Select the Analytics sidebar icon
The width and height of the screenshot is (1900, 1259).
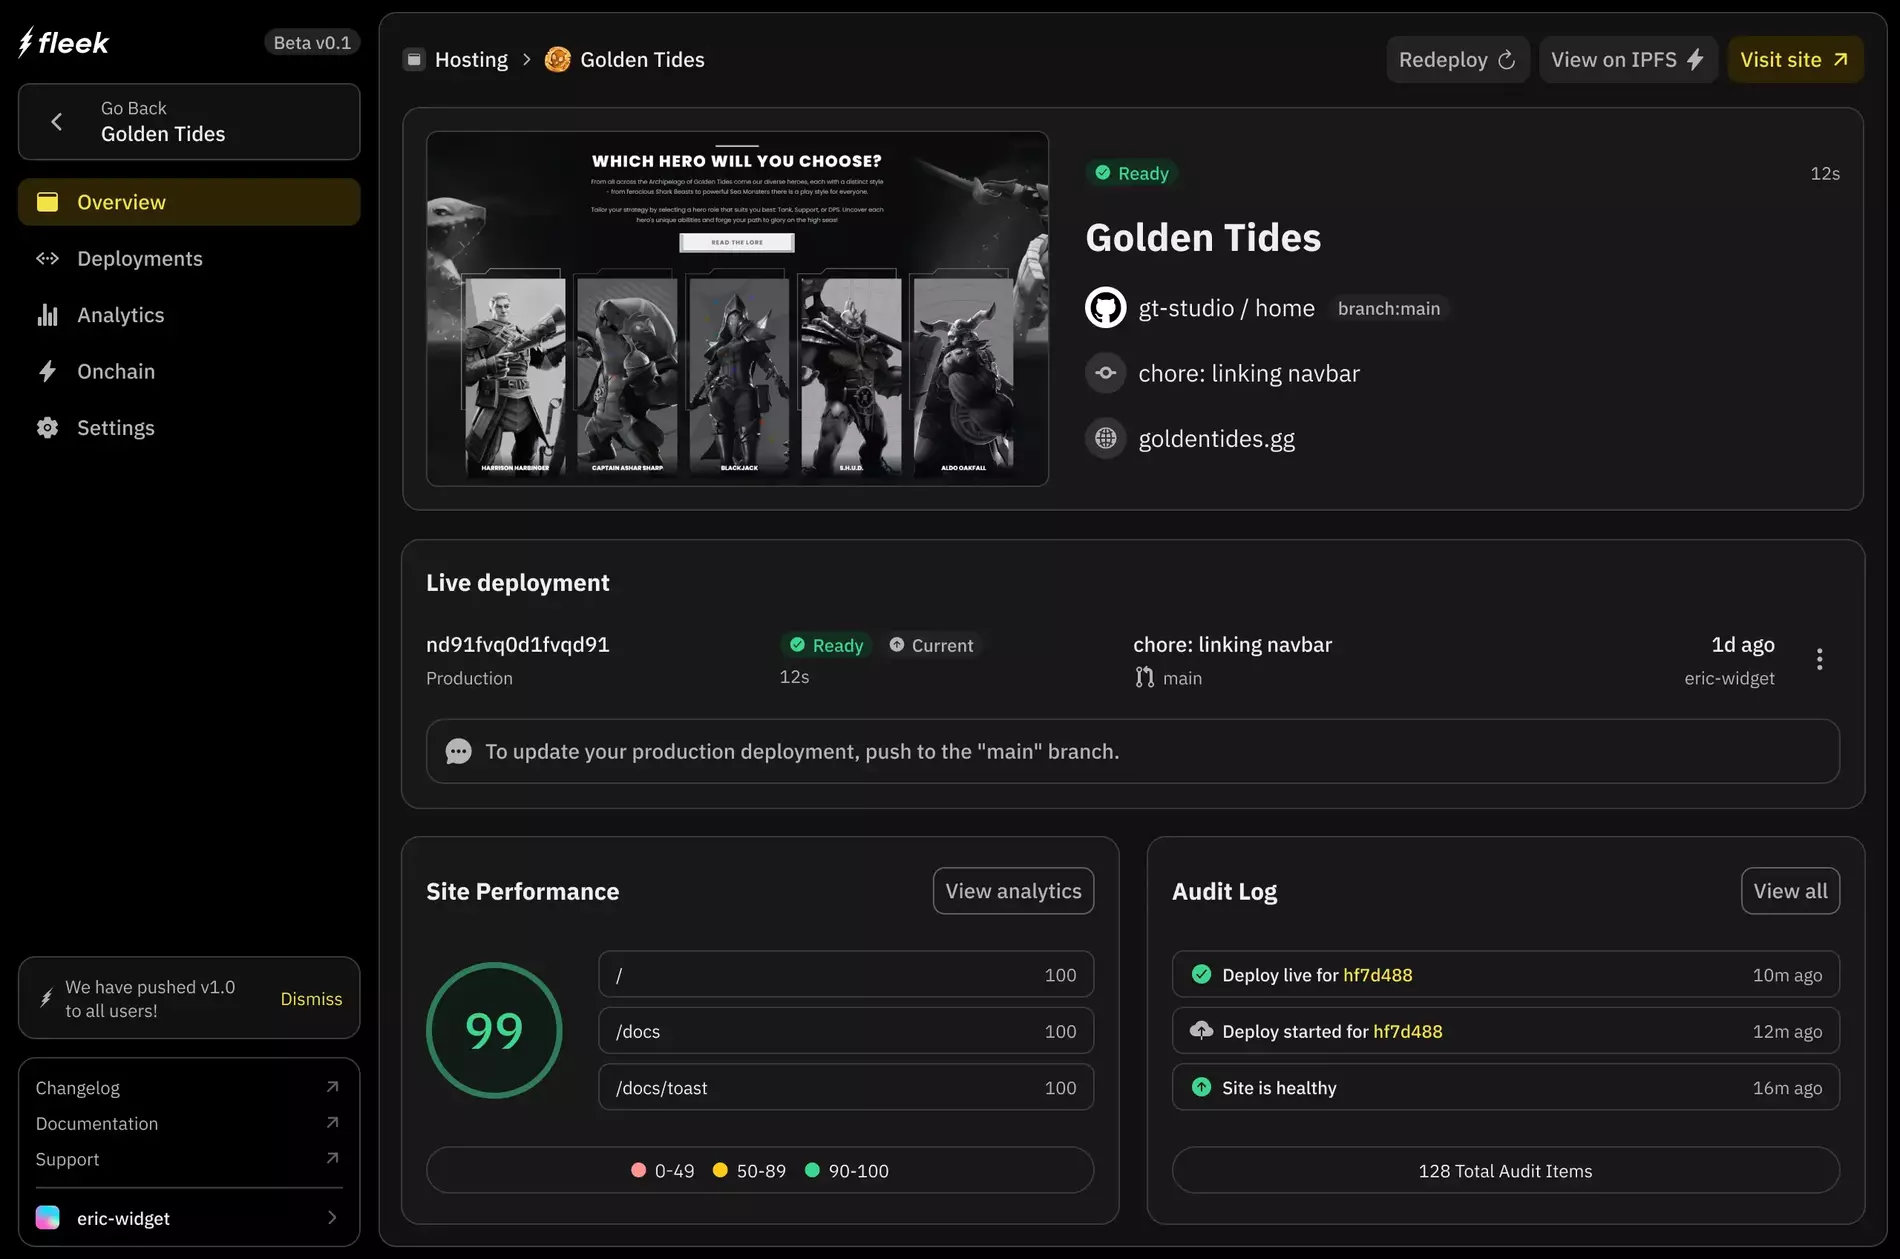click(47, 314)
